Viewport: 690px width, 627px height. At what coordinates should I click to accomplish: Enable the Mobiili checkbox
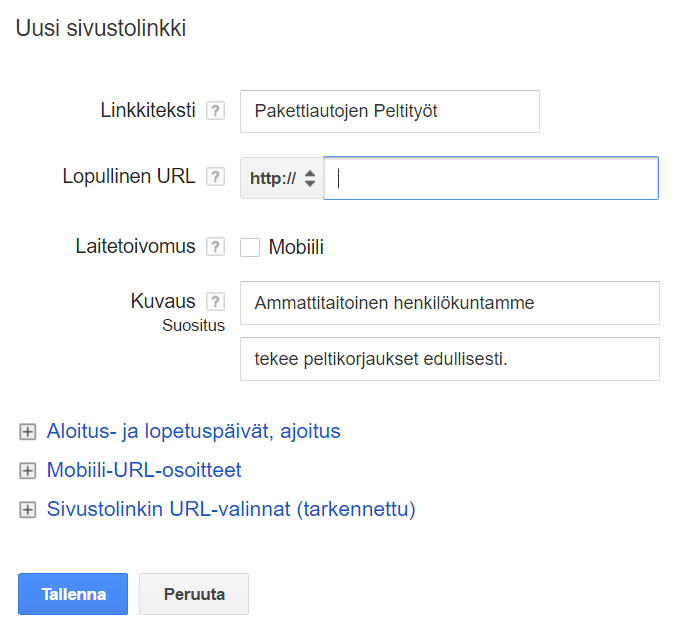tap(250, 247)
